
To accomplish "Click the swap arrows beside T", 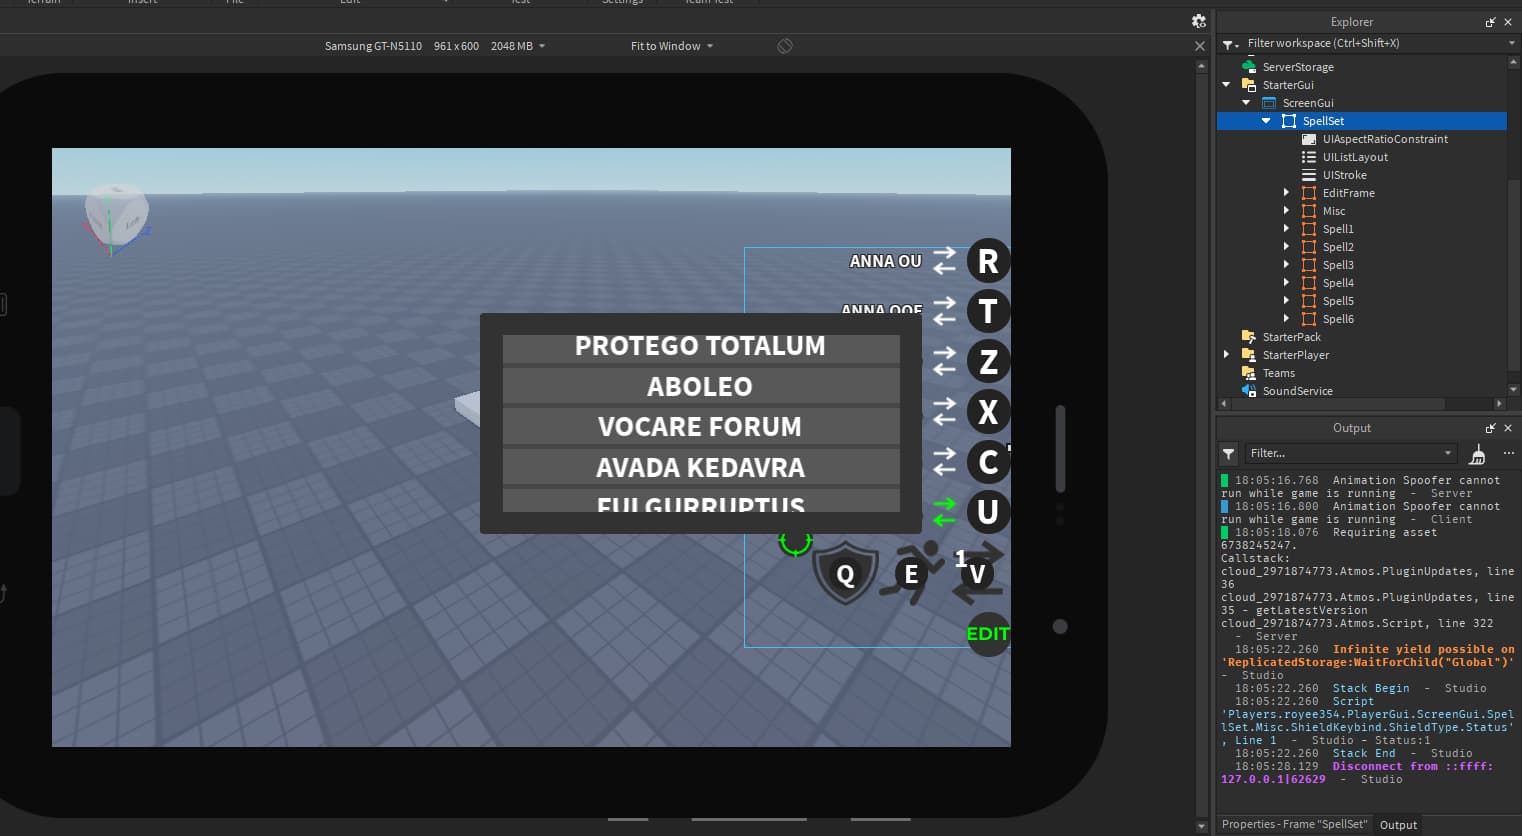I will point(945,311).
